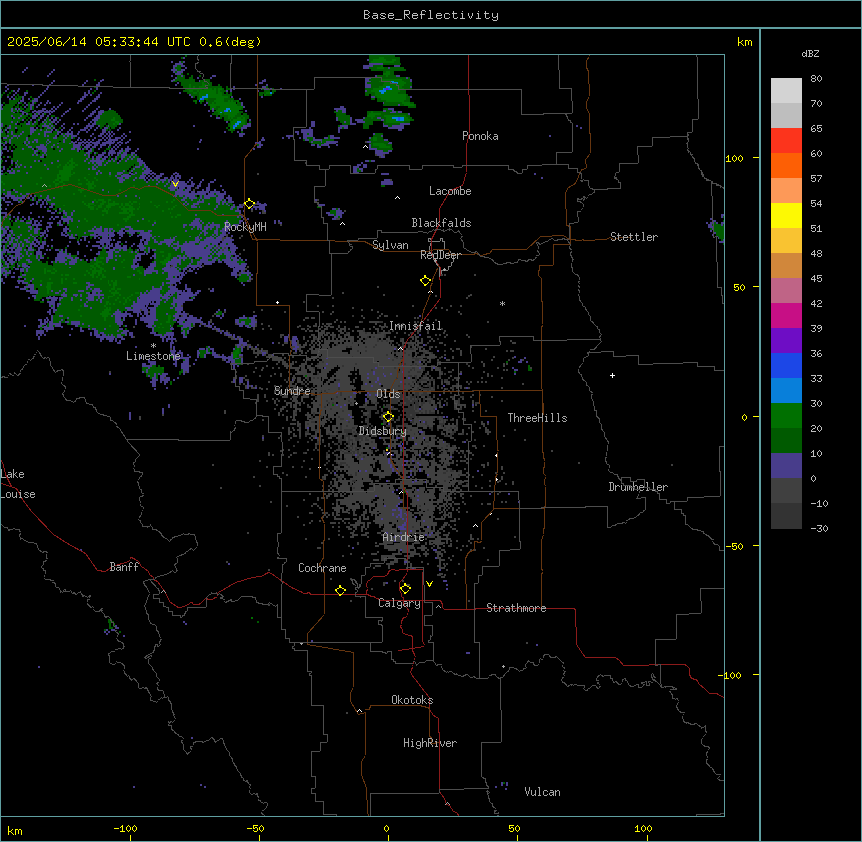Screen dimensions: 862x842
Task: Click the Banff label
Action: [124, 567]
